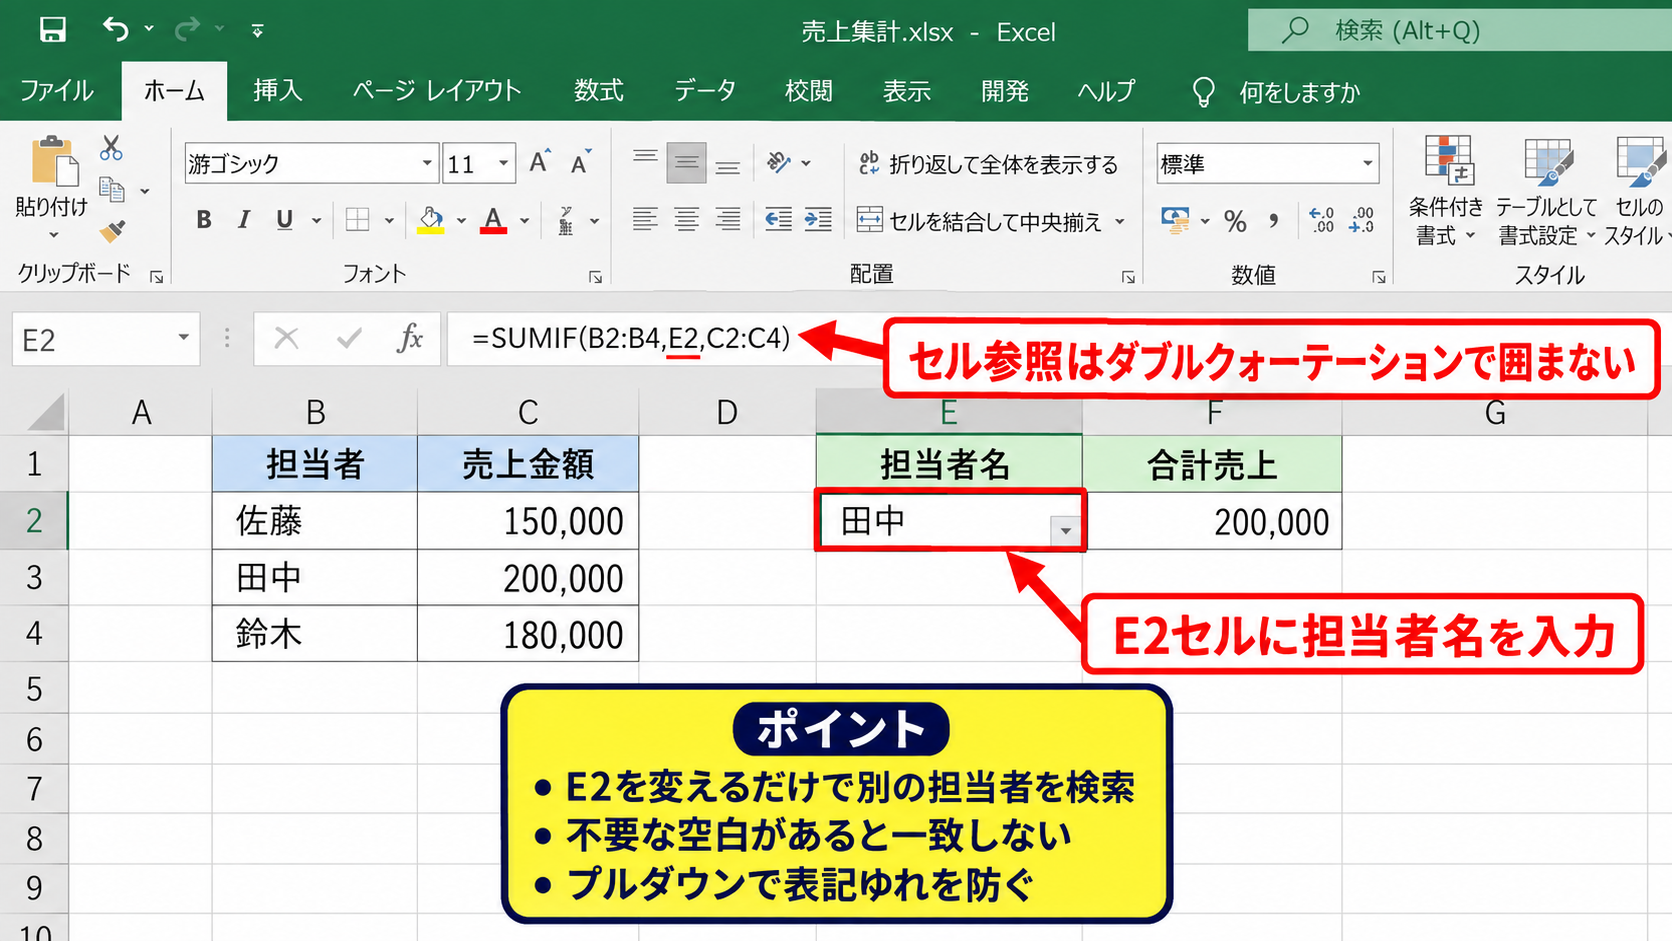Screen dimensions: 1672x941
Task: Toggle middle vertical alignment
Action: [686, 163]
